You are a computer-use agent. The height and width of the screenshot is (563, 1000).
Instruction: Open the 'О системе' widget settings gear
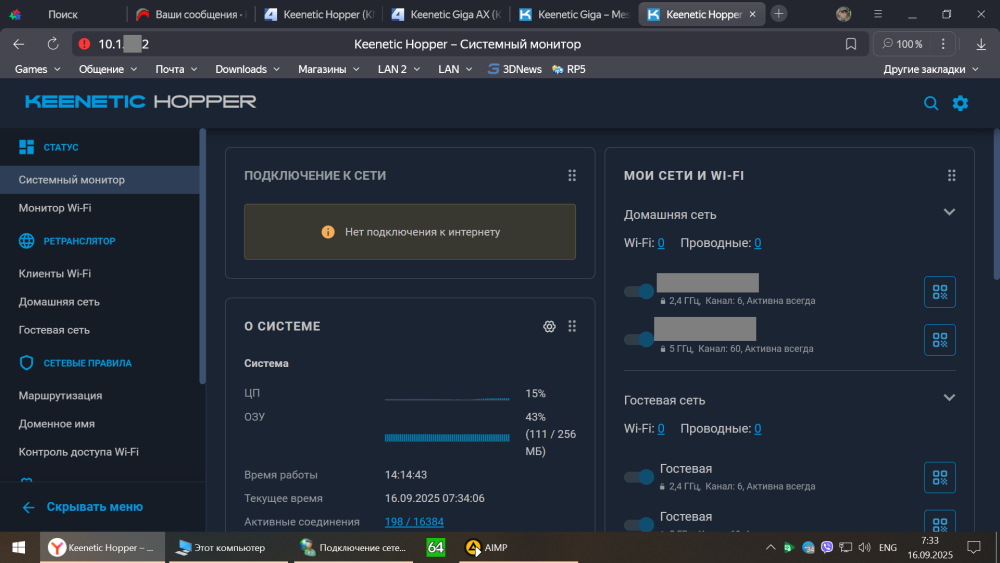click(549, 326)
